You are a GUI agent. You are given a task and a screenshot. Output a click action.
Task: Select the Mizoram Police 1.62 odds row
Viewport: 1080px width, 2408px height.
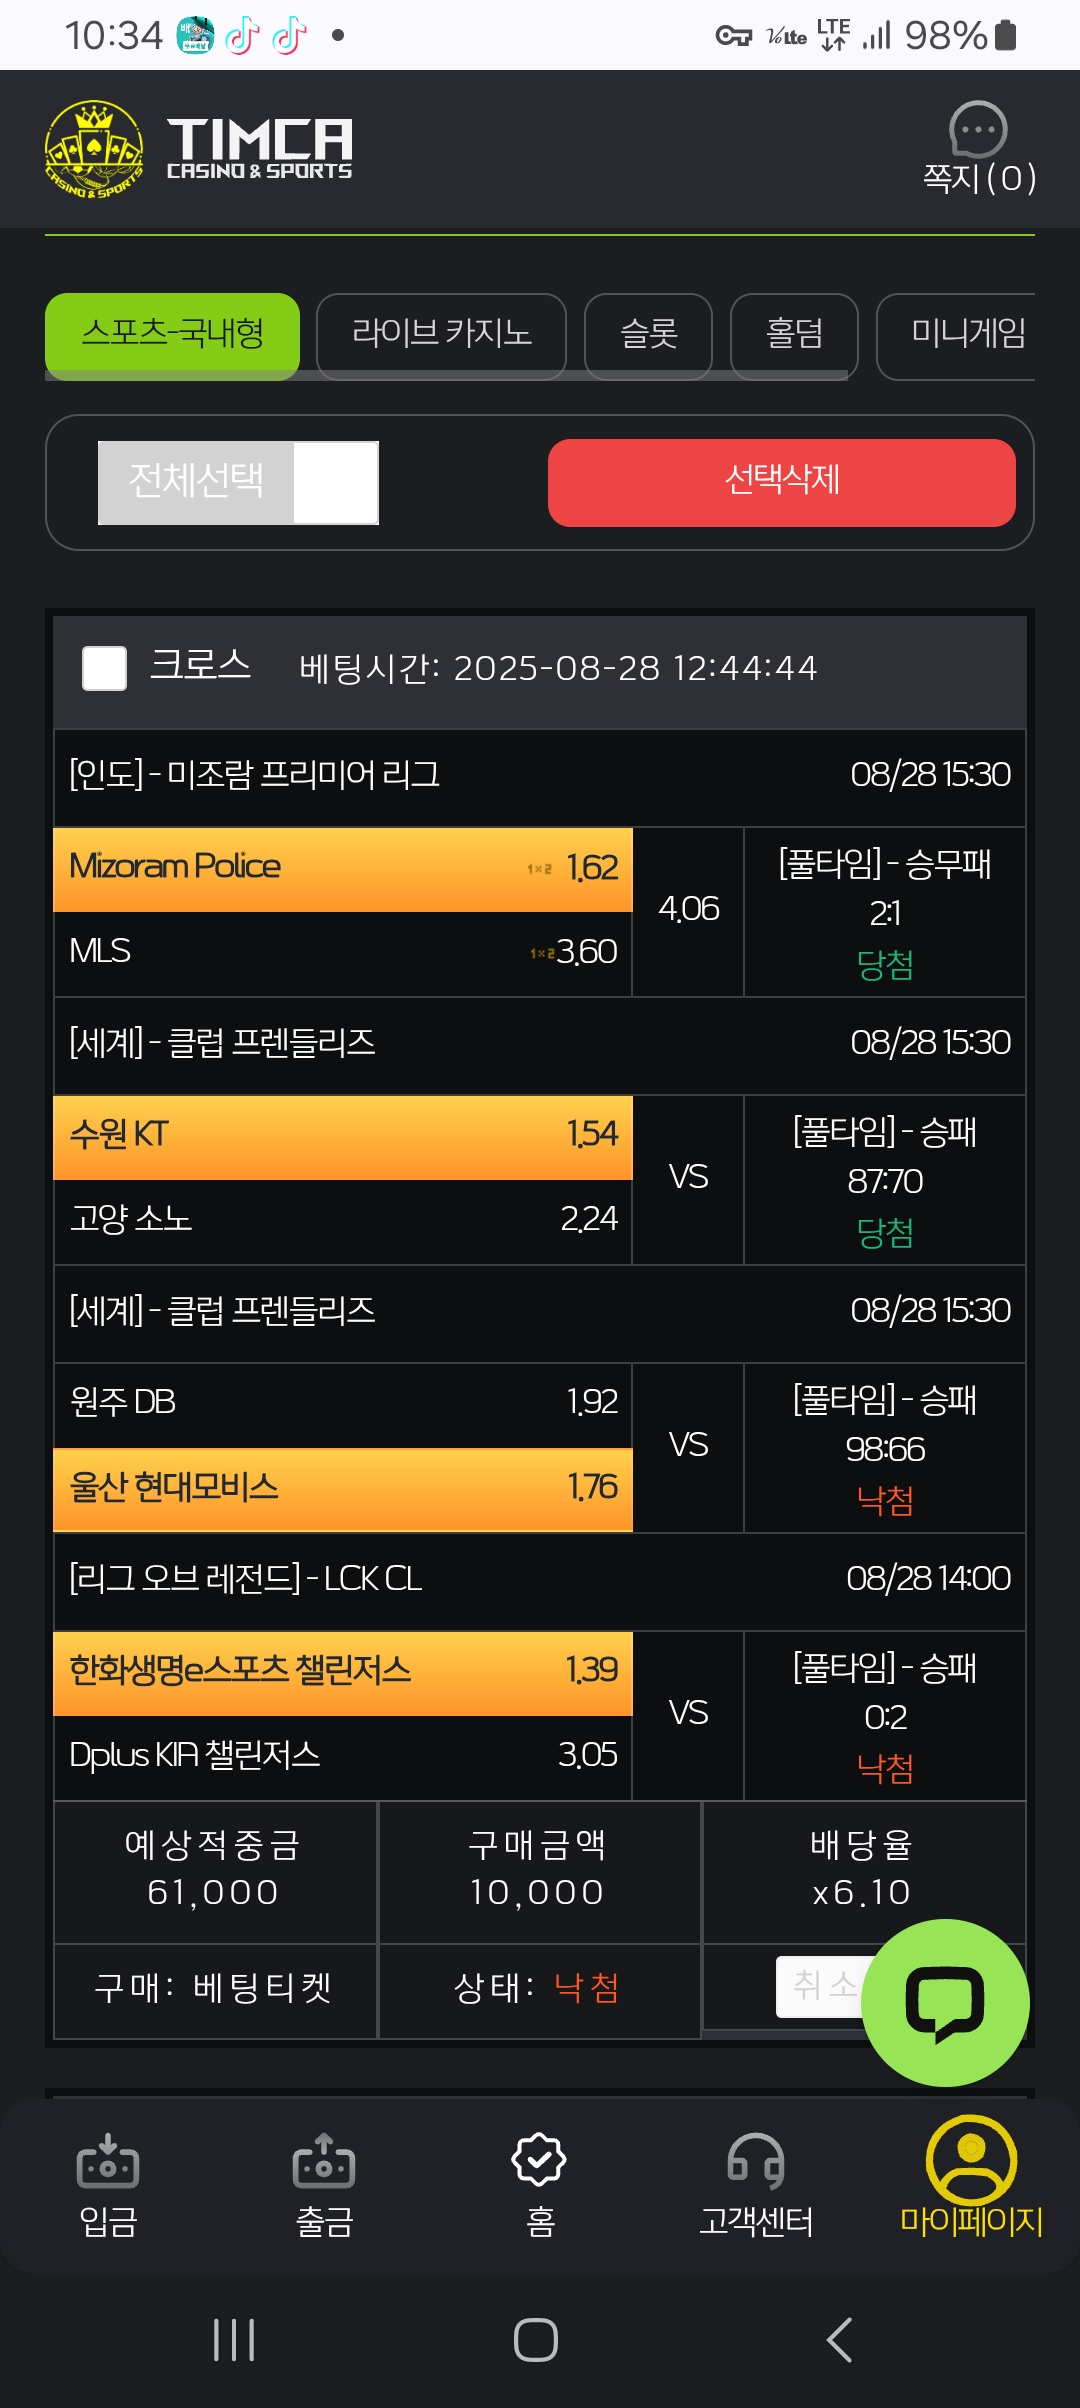point(343,869)
